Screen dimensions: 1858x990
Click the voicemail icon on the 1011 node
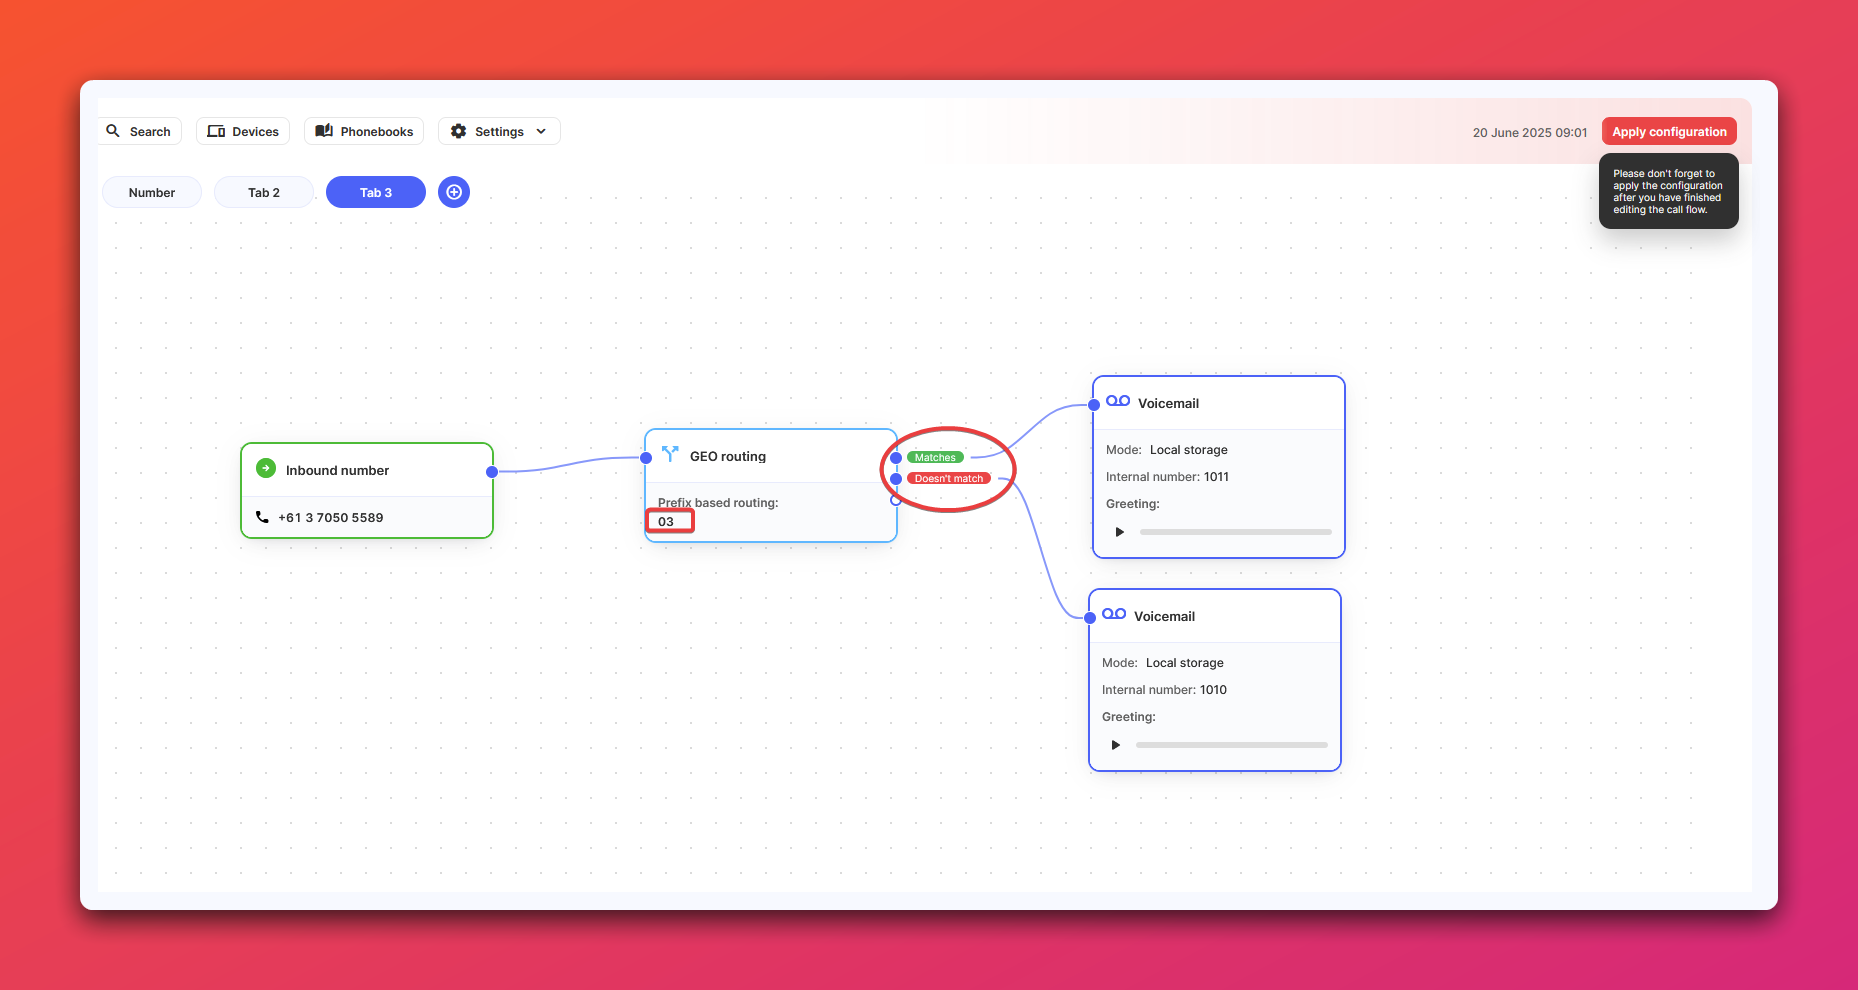(x=1118, y=401)
